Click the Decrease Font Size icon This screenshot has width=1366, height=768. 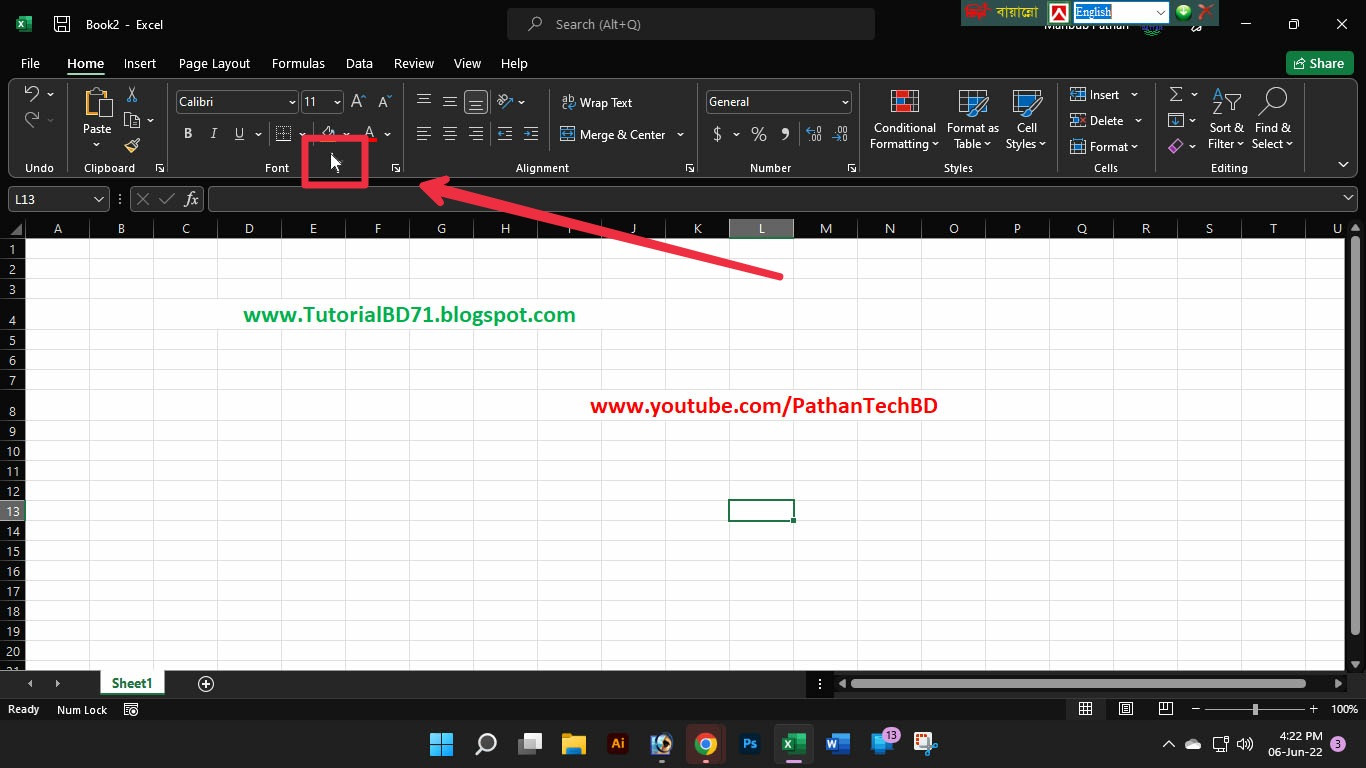click(x=384, y=102)
